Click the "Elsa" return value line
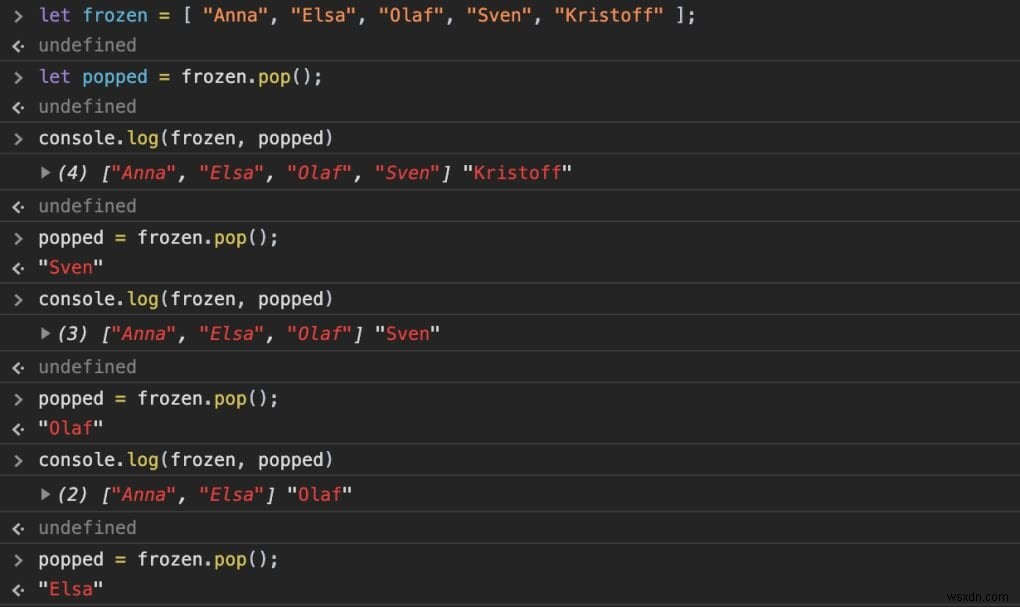 click(70, 589)
